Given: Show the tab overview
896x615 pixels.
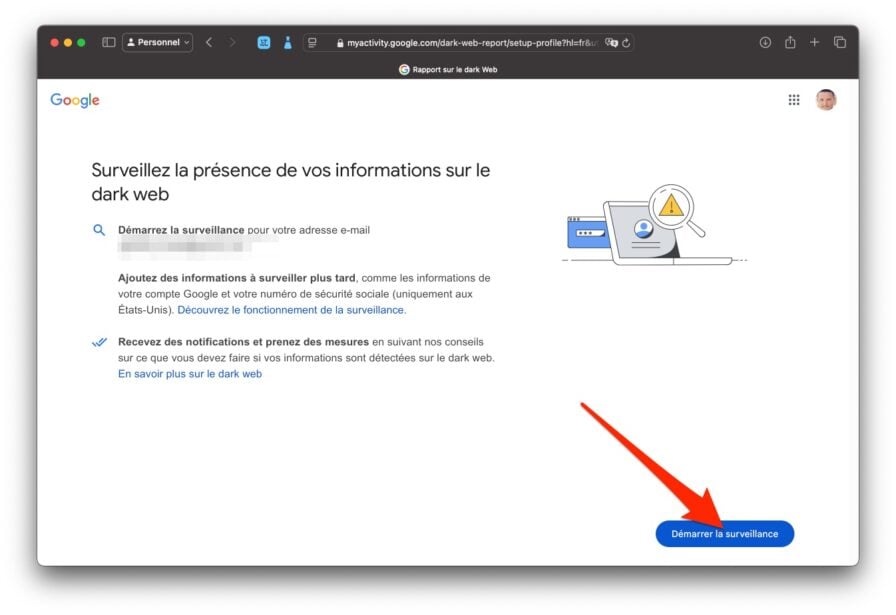Looking at the screenshot, I should tap(840, 43).
